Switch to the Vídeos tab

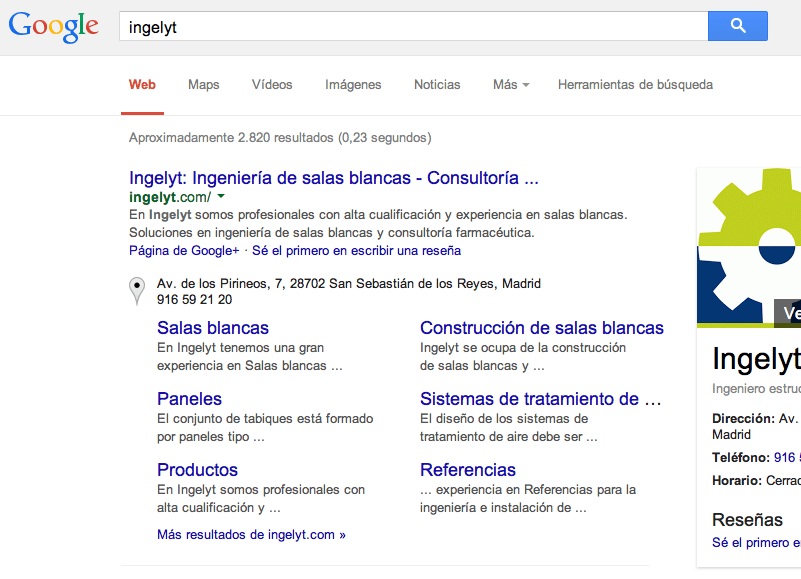pyautogui.click(x=272, y=85)
